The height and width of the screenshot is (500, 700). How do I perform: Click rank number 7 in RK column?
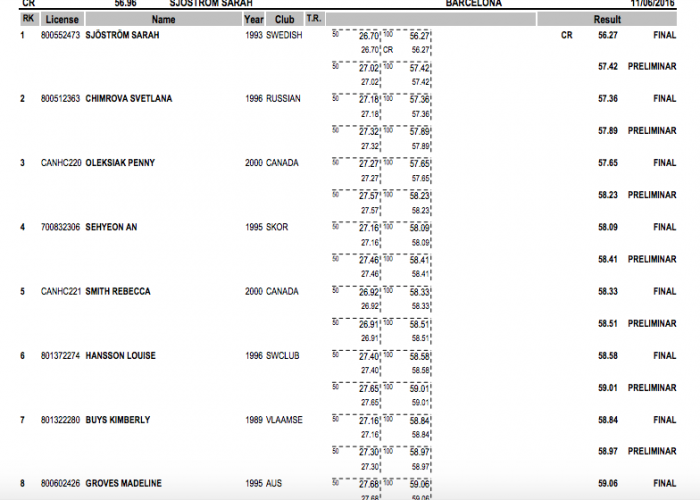tap(22, 420)
